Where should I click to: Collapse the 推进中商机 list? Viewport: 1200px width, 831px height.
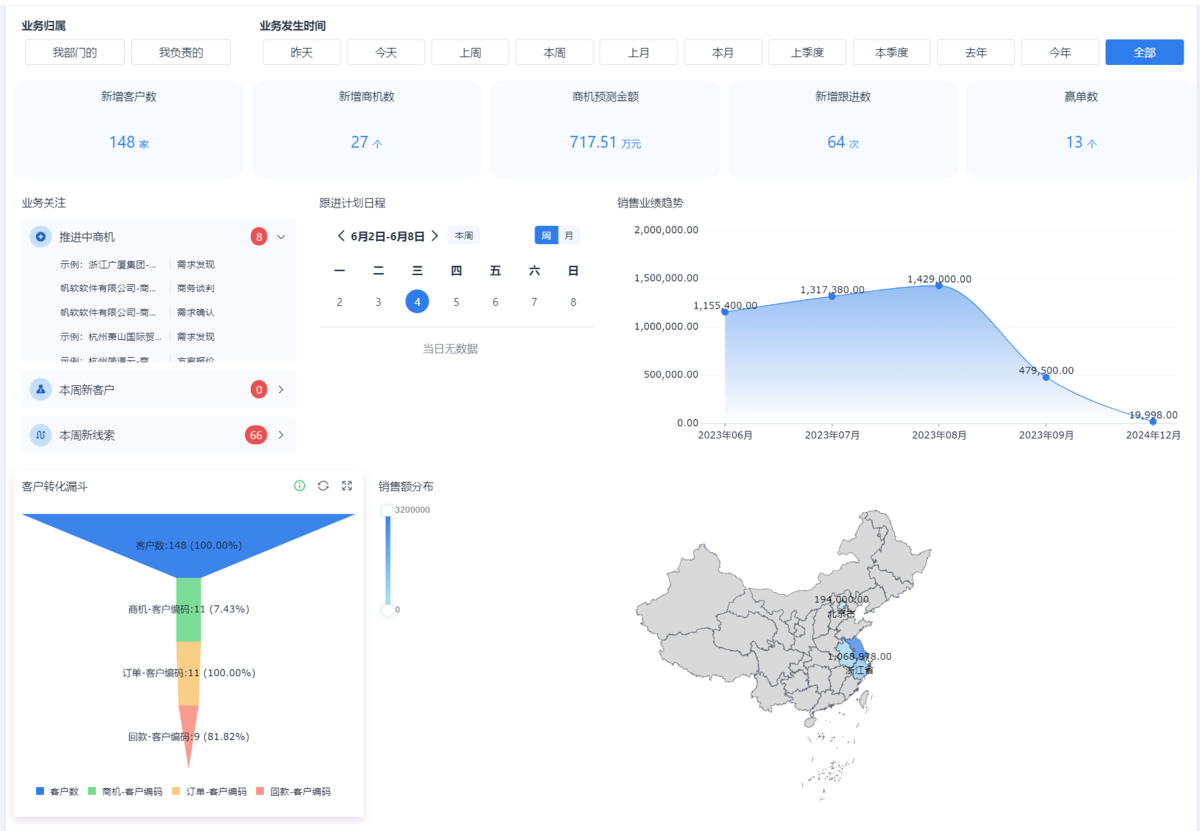[x=281, y=237]
